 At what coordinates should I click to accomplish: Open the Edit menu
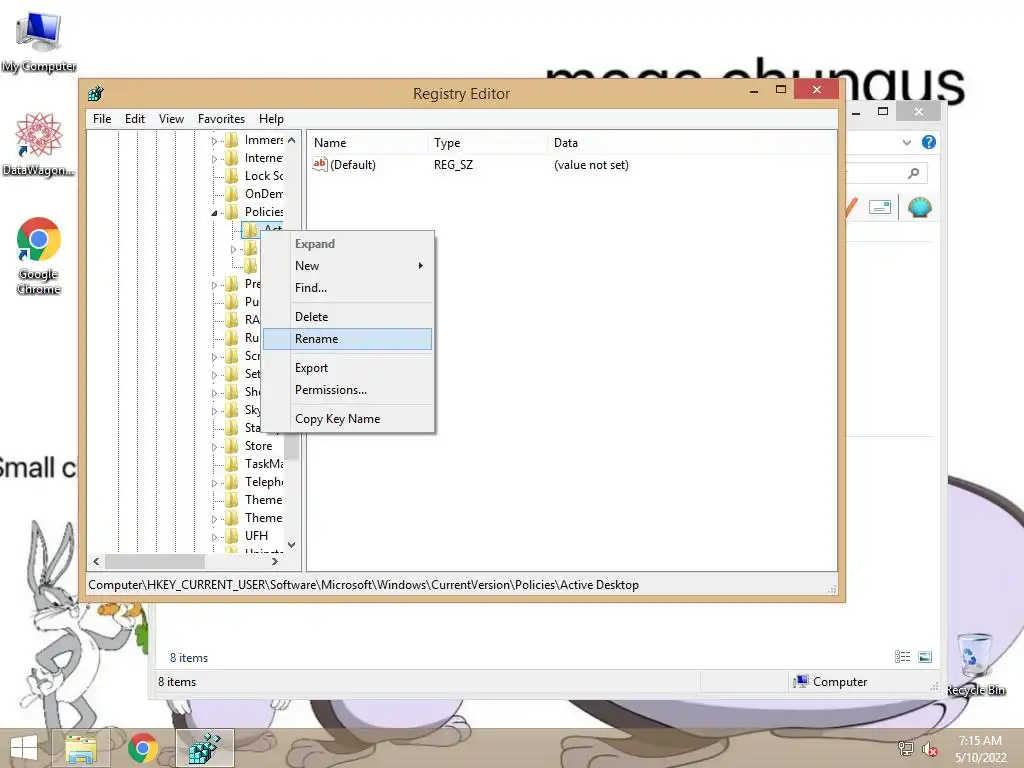coord(135,119)
